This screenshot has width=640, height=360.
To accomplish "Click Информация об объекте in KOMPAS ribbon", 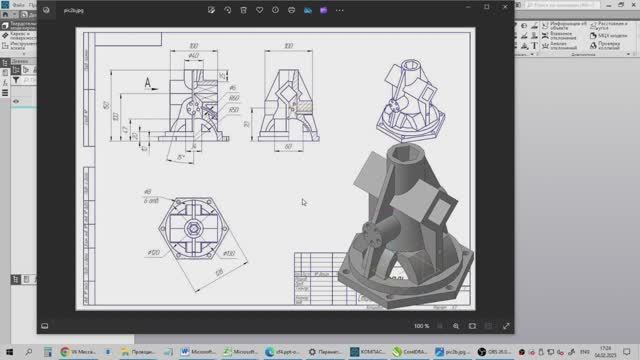I will click(565, 26).
